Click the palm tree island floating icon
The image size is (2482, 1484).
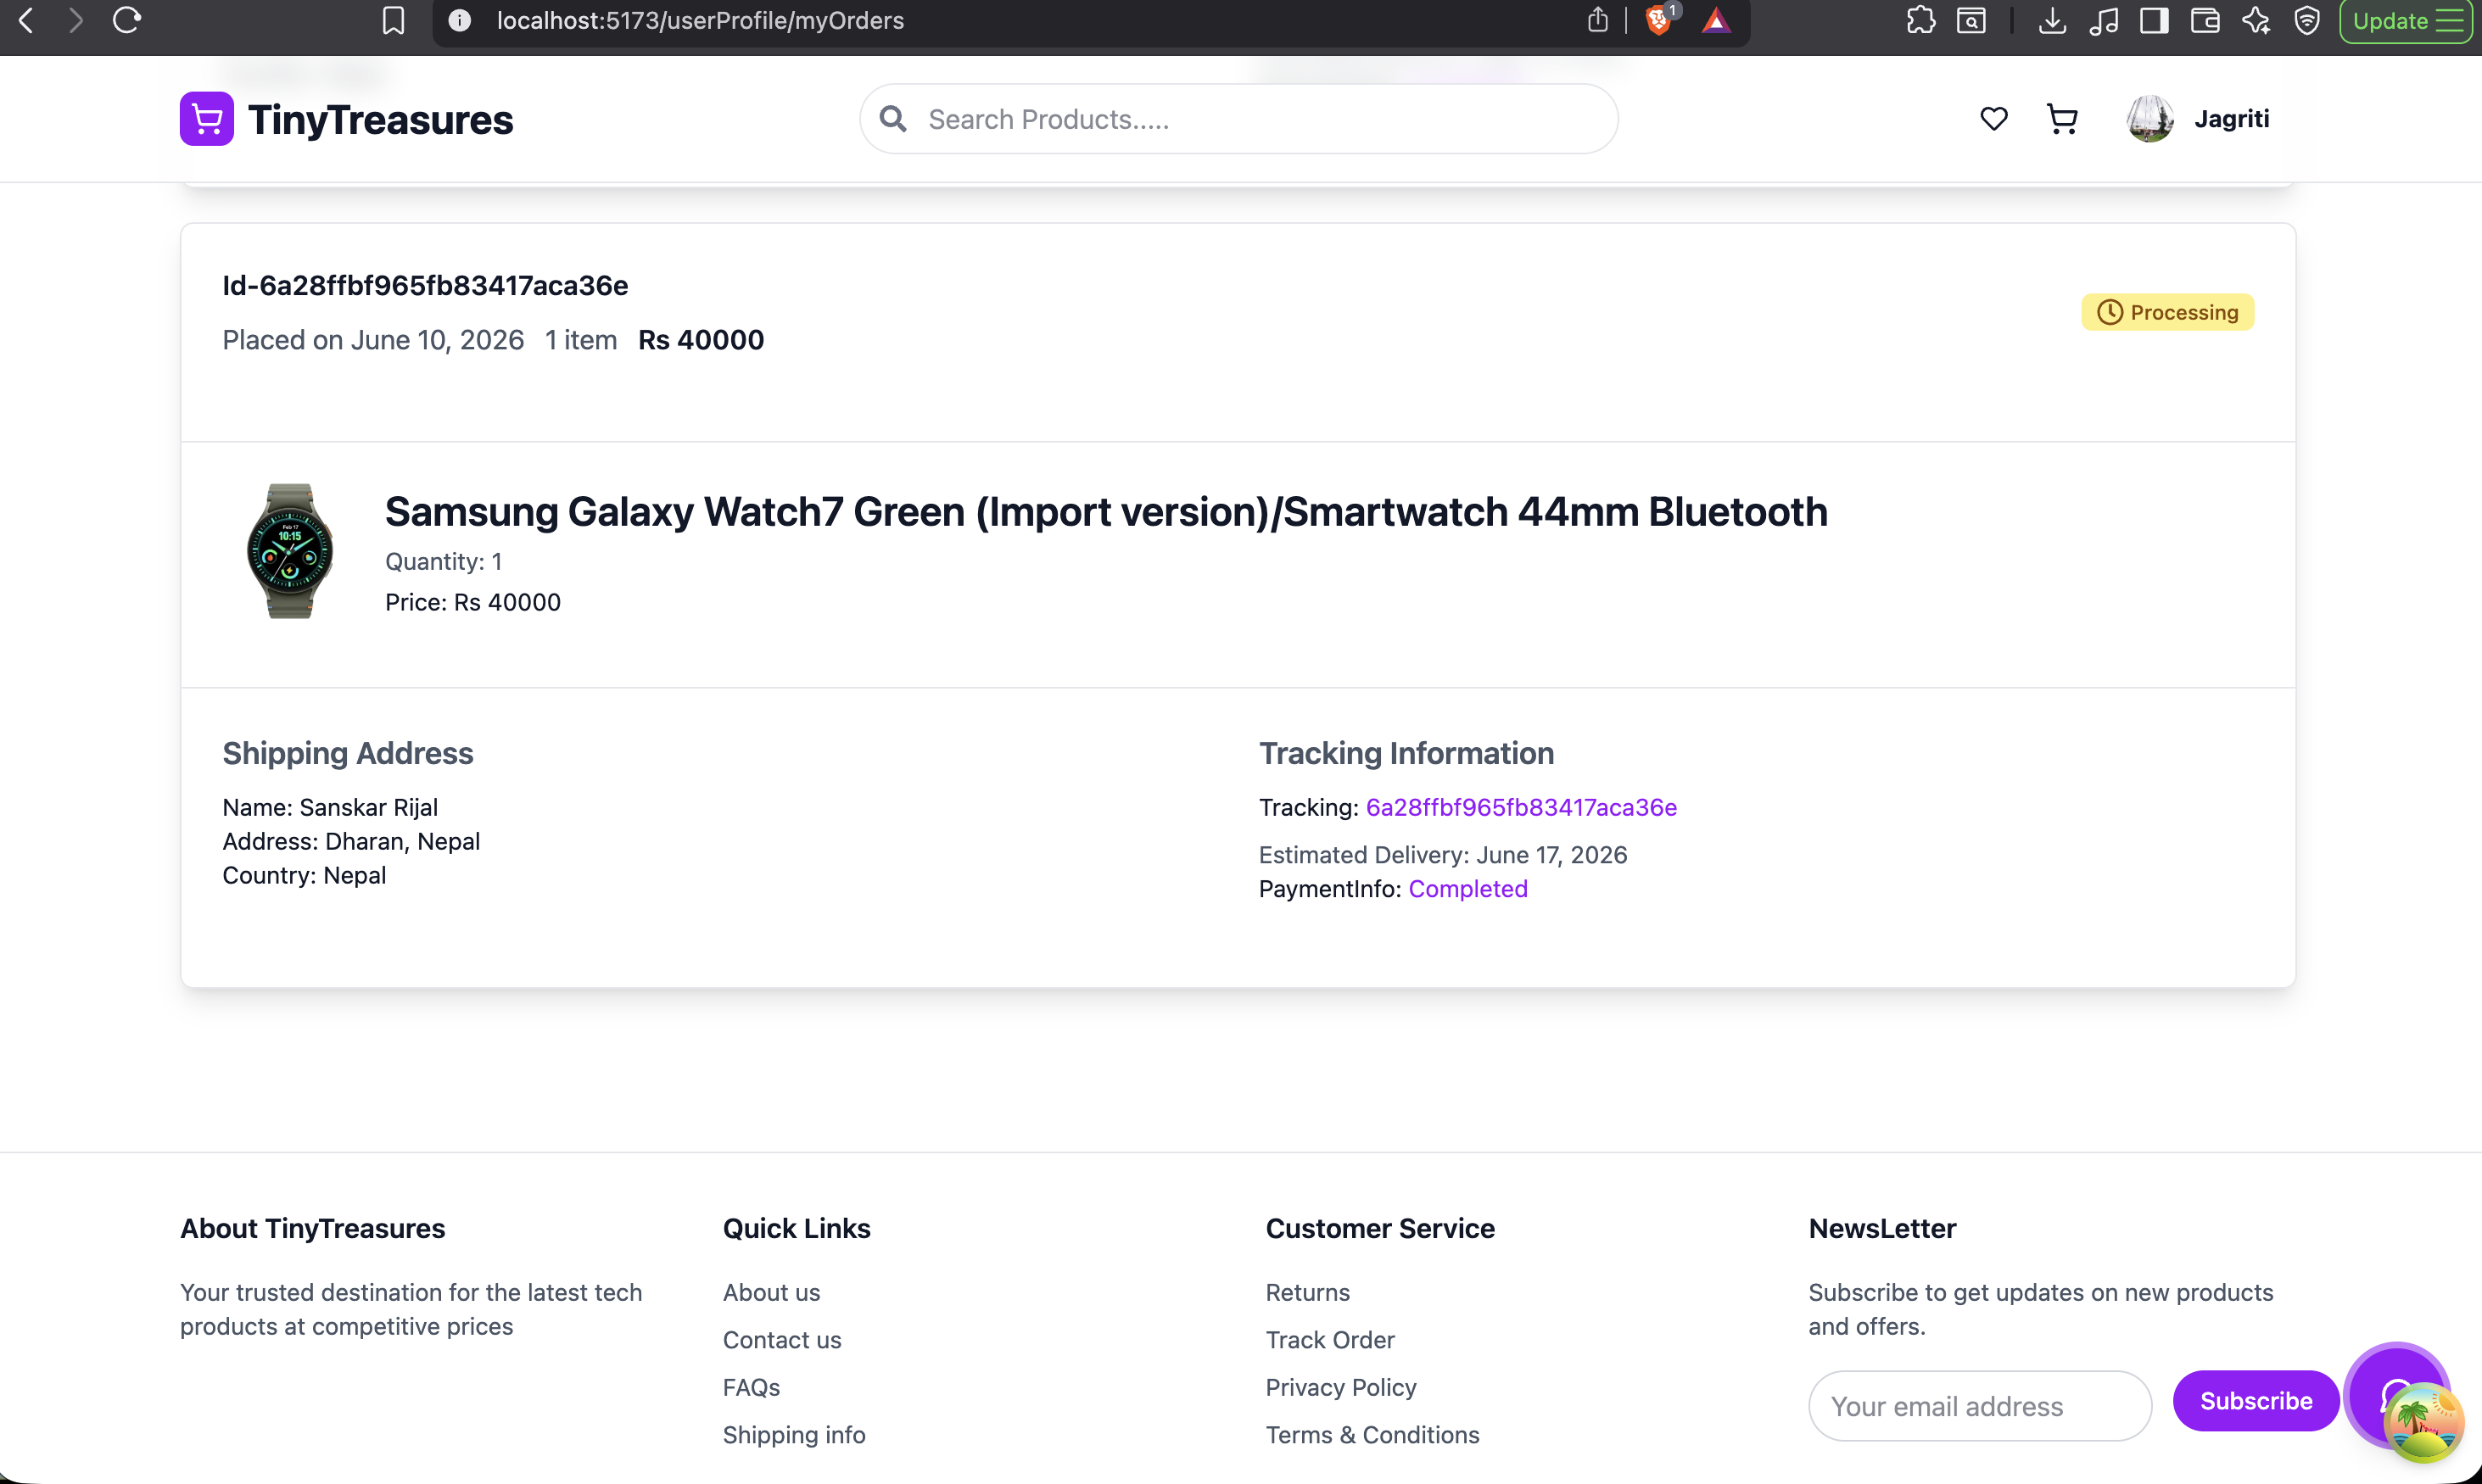point(2423,1421)
